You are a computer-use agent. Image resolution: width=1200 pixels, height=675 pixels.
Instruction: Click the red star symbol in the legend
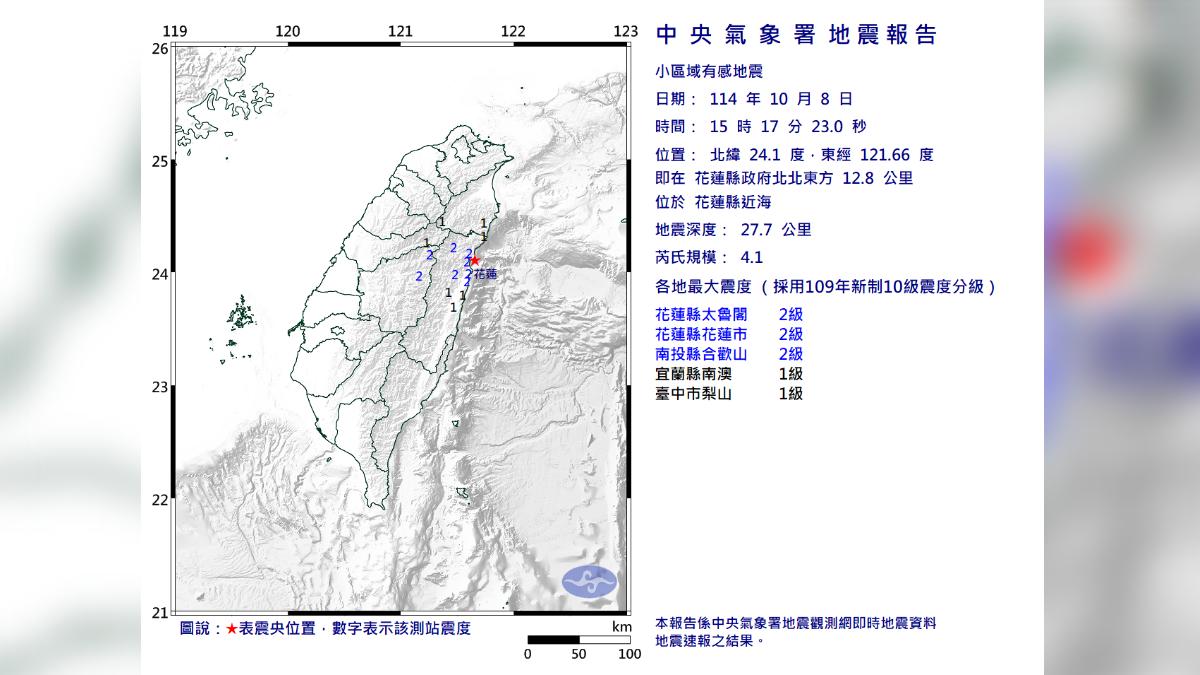(x=232, y=630)
